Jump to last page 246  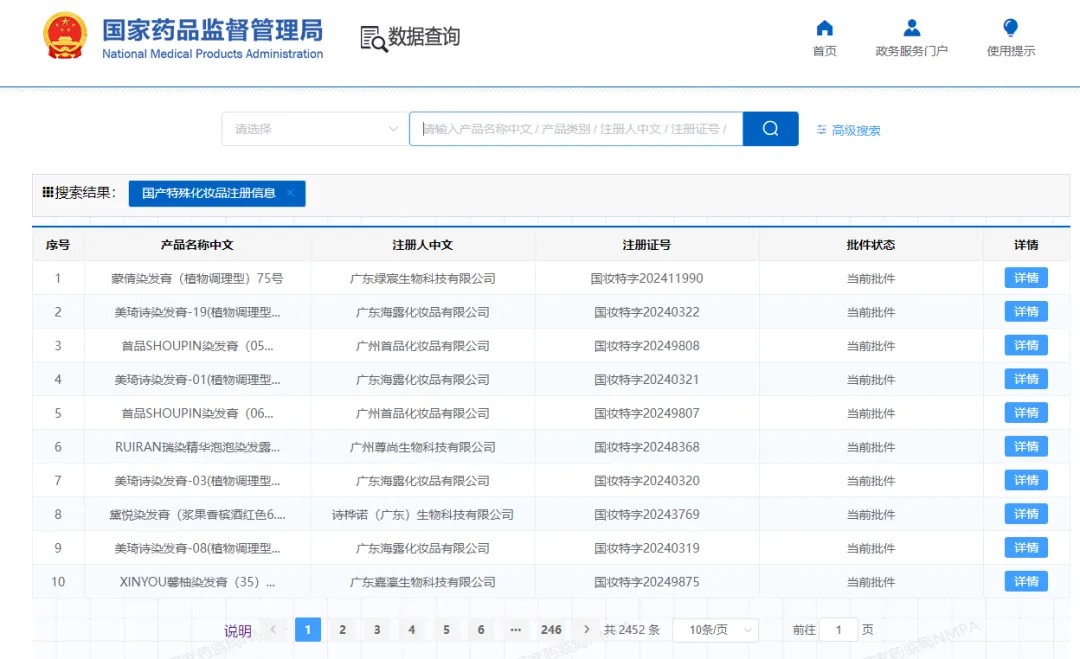pyautogui.click(x=551, y=629)
